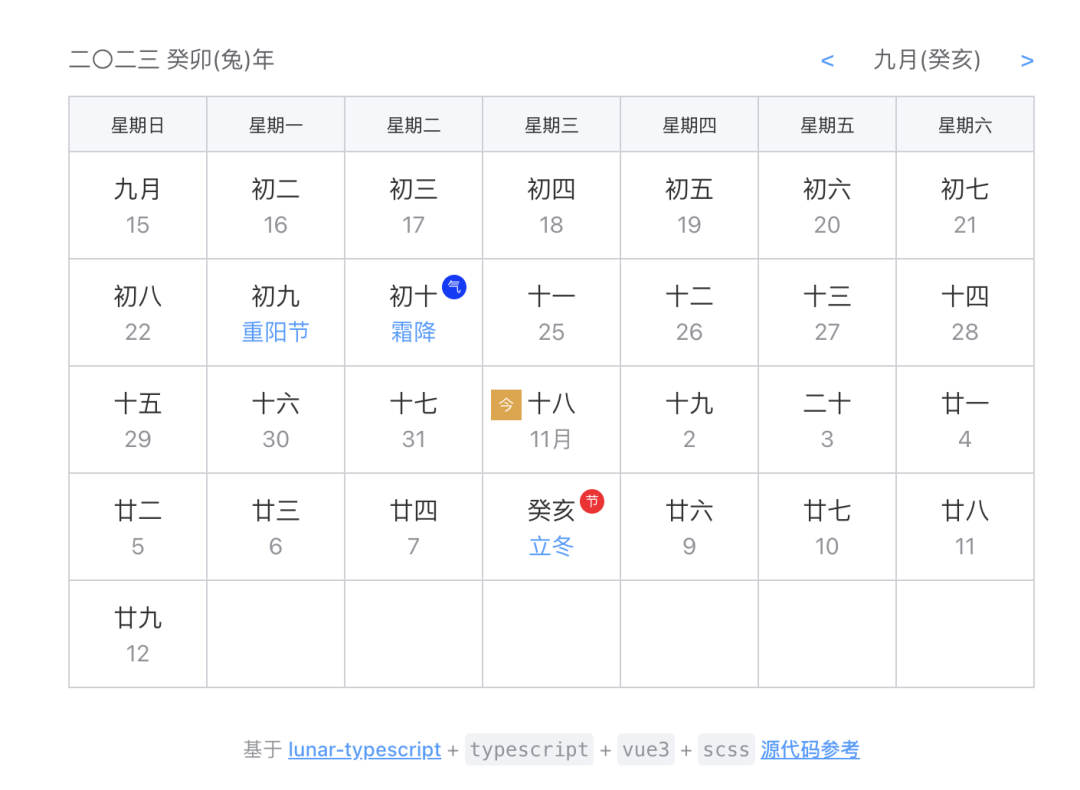
Task: Select the 立冬 day cell
Action: tap(551, 527)
